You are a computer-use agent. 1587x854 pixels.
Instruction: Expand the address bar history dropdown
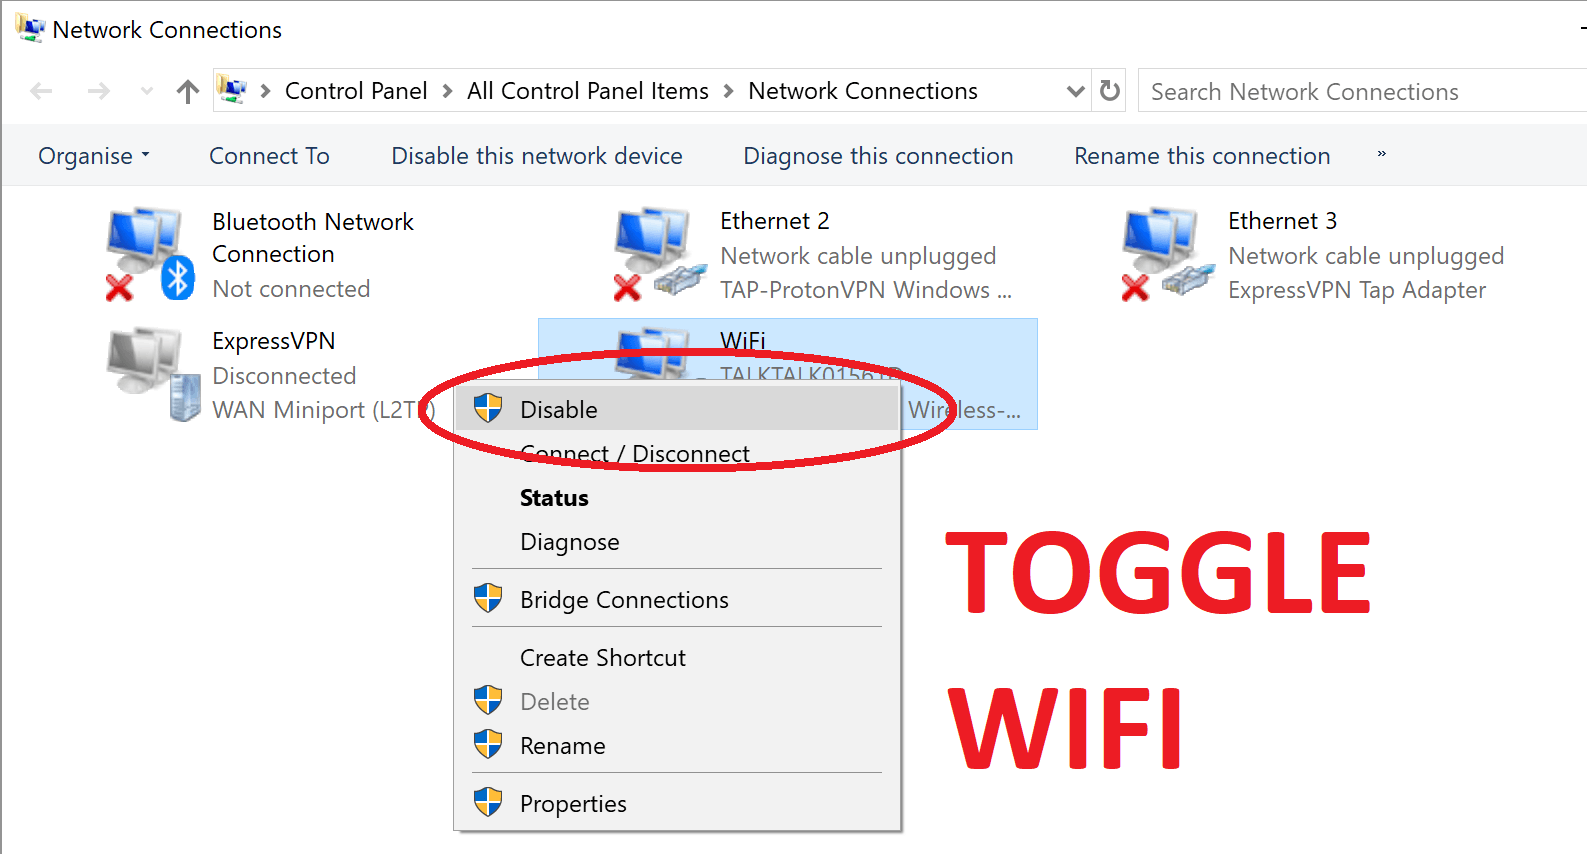1075,91
